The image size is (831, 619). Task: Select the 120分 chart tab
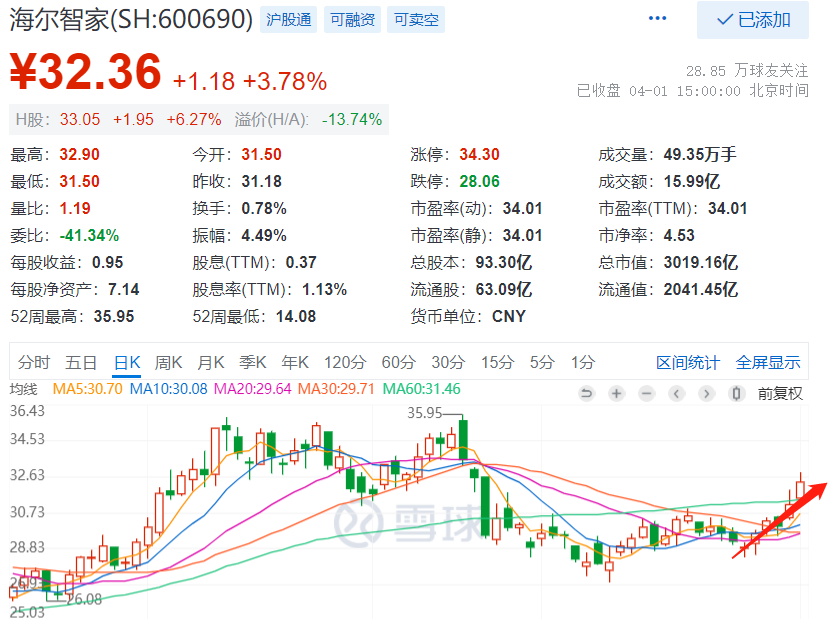(345, 362)
